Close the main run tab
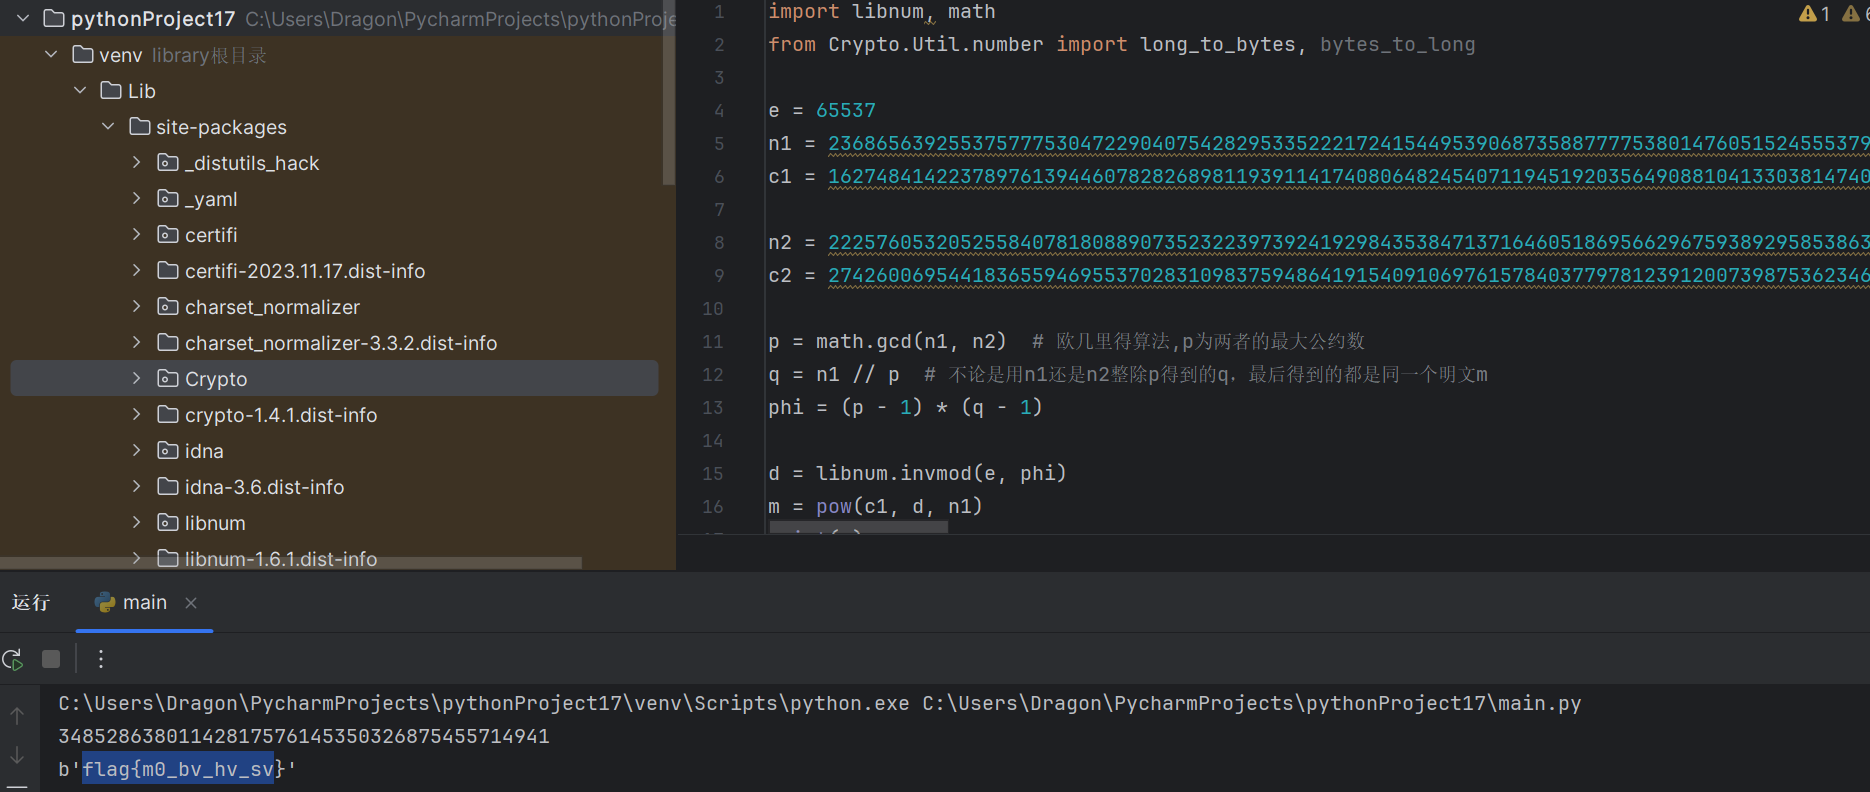 point(191,603)
